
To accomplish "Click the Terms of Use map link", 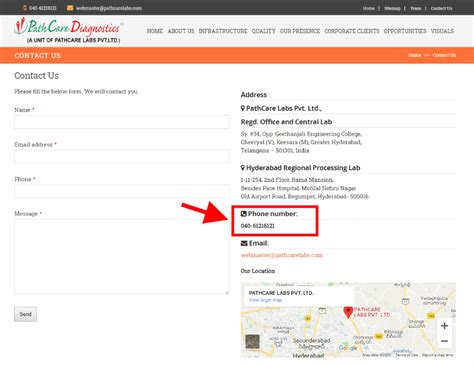I will (406, 355).
